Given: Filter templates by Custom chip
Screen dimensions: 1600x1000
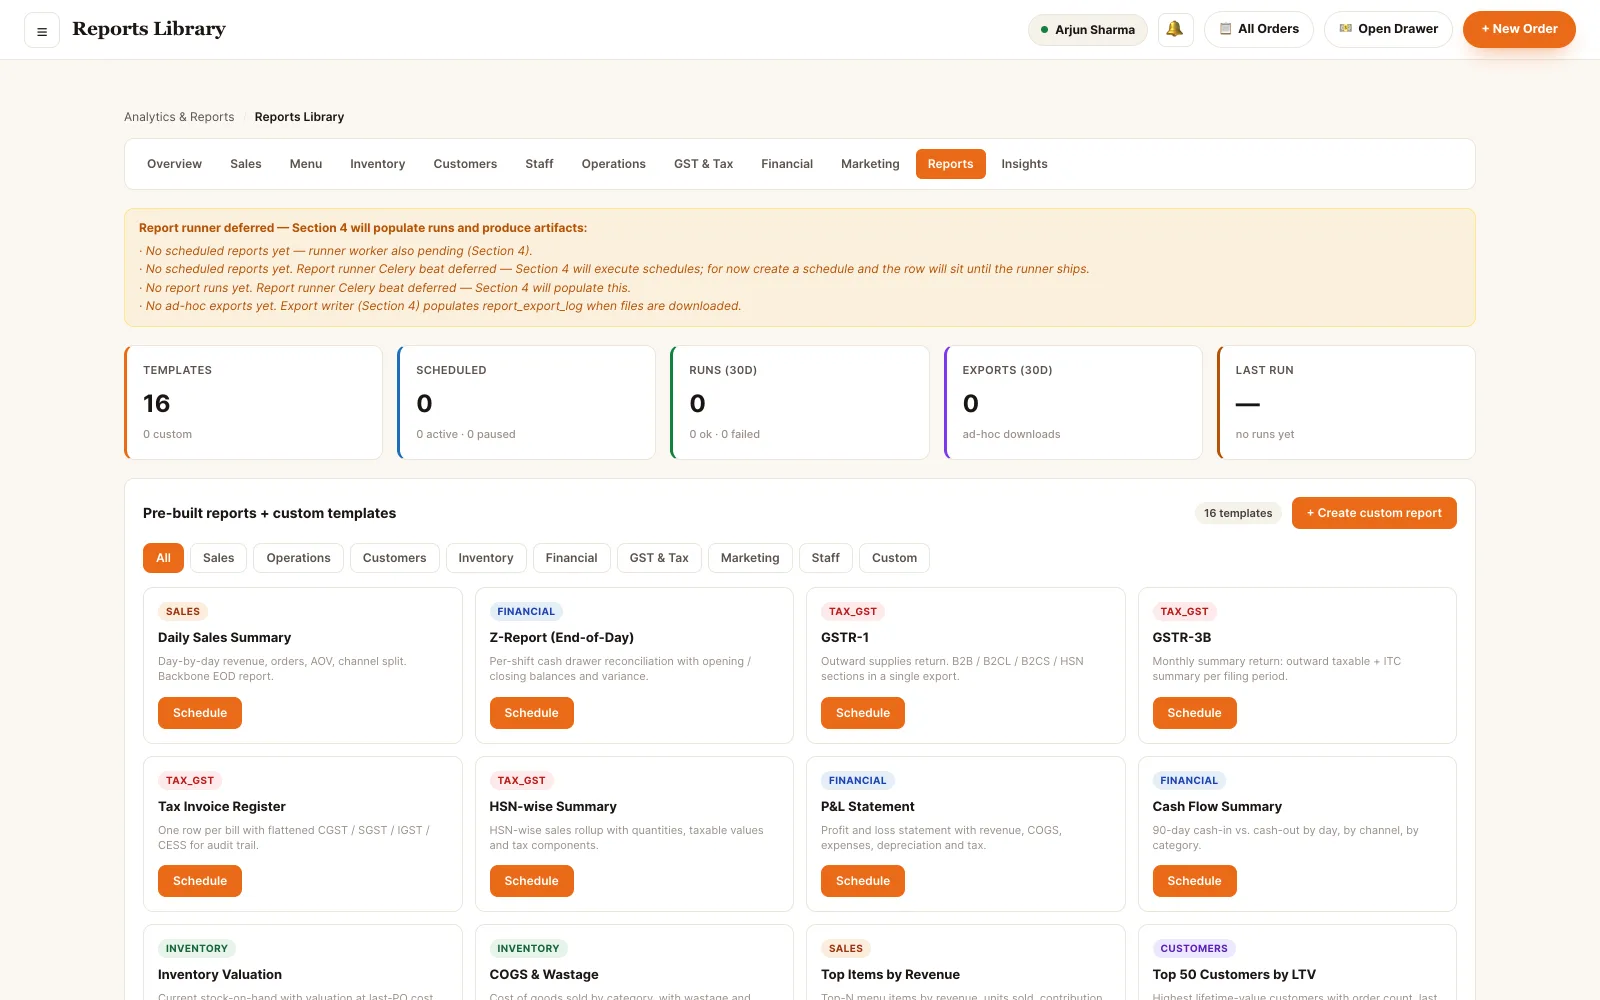Looking at the screenshot, I should (x=894, y=558).
